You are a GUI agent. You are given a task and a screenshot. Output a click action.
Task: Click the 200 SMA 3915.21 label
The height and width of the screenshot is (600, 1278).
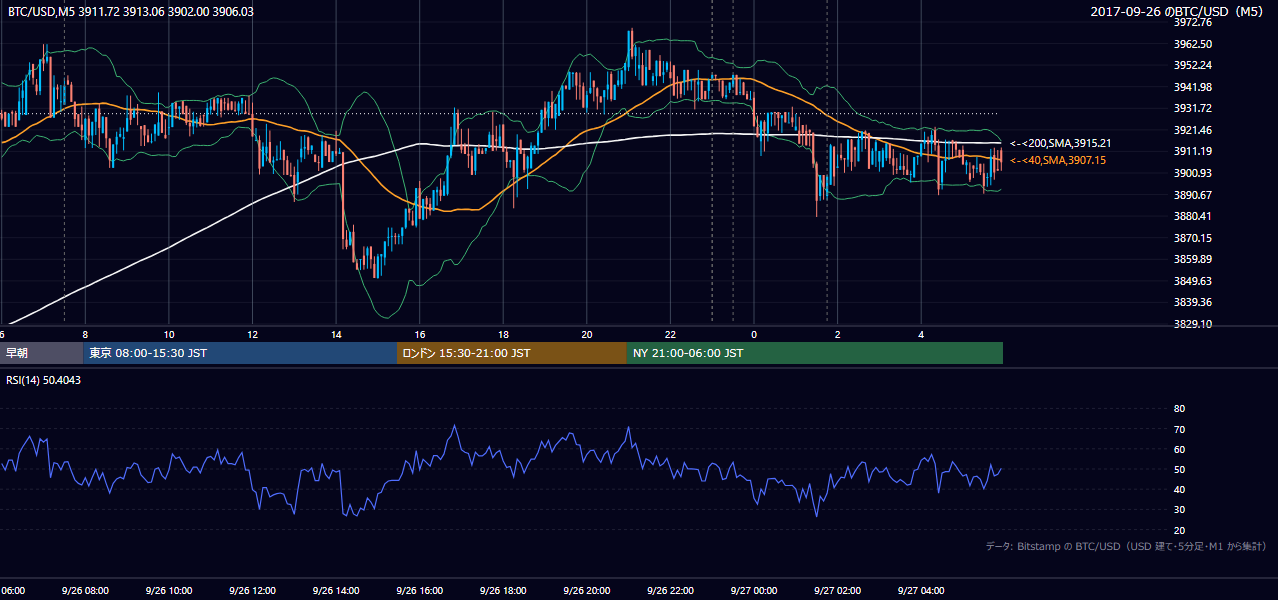(1061, 144)
